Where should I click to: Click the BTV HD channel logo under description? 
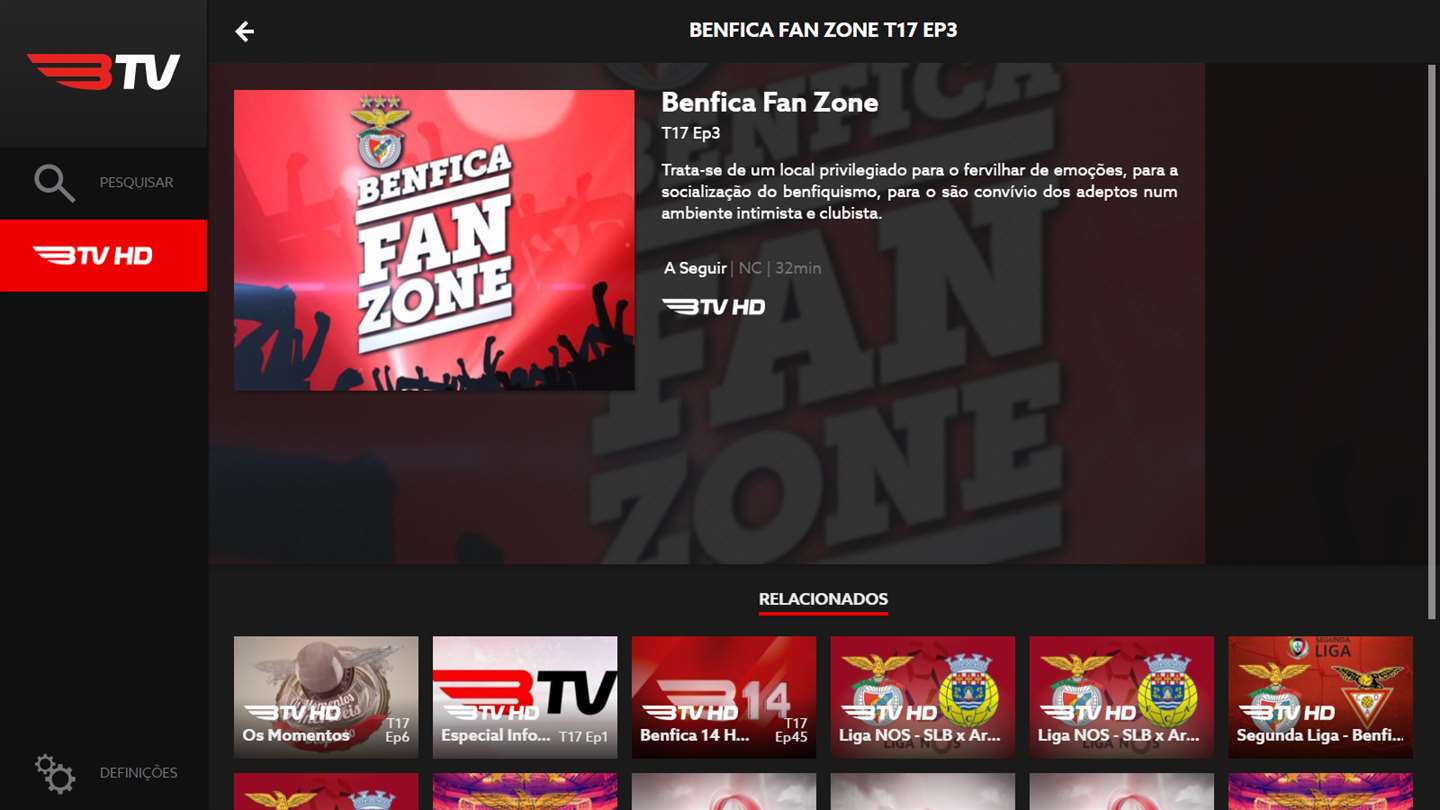pos(713,306)
